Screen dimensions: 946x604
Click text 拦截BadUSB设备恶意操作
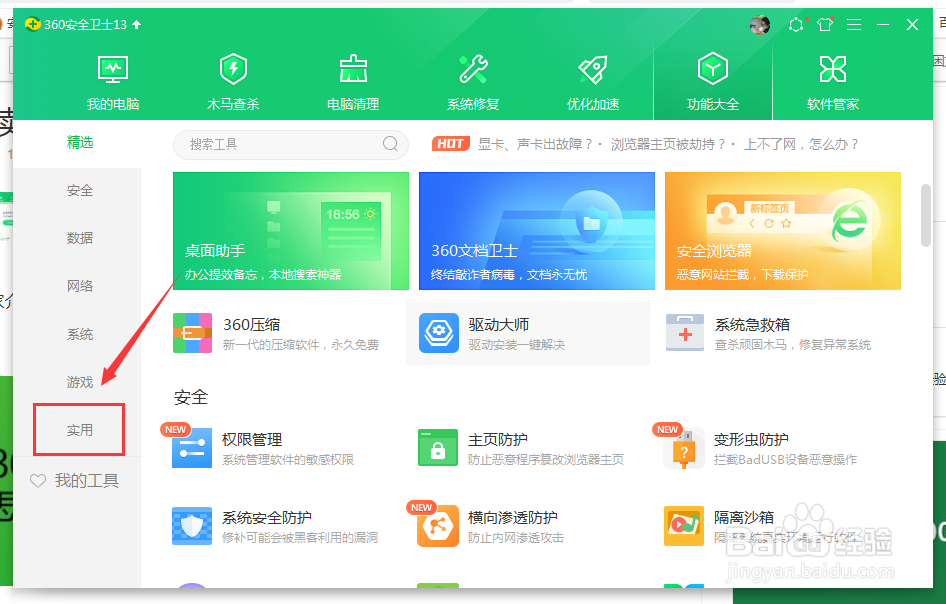coord(786,460)
